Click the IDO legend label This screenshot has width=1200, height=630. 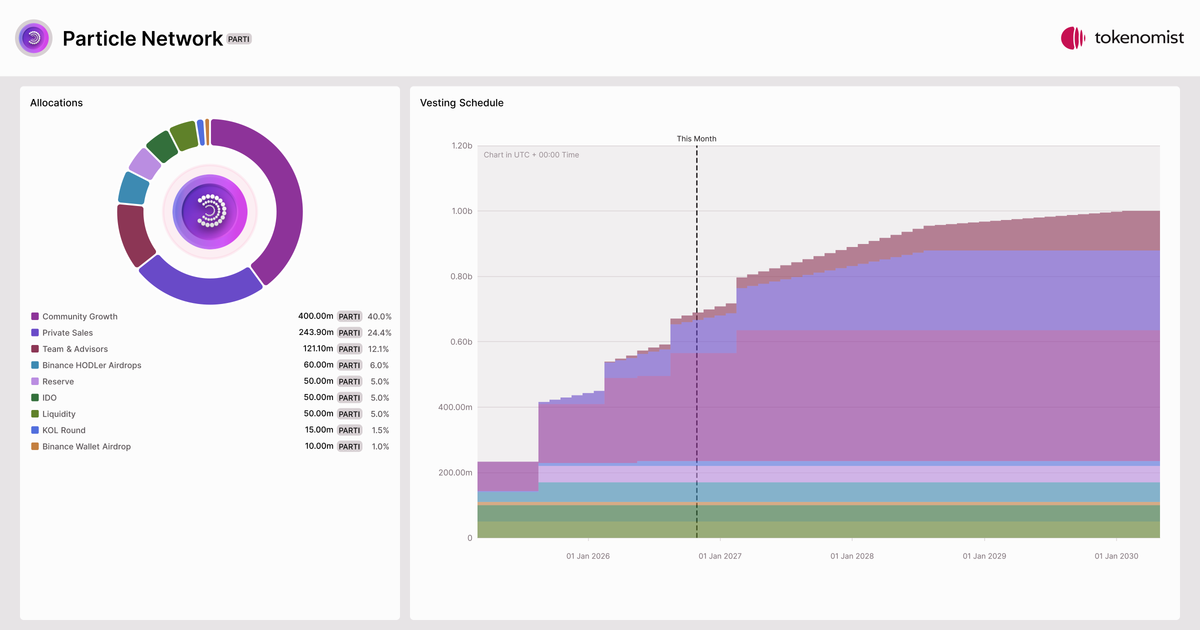(50, 398)
